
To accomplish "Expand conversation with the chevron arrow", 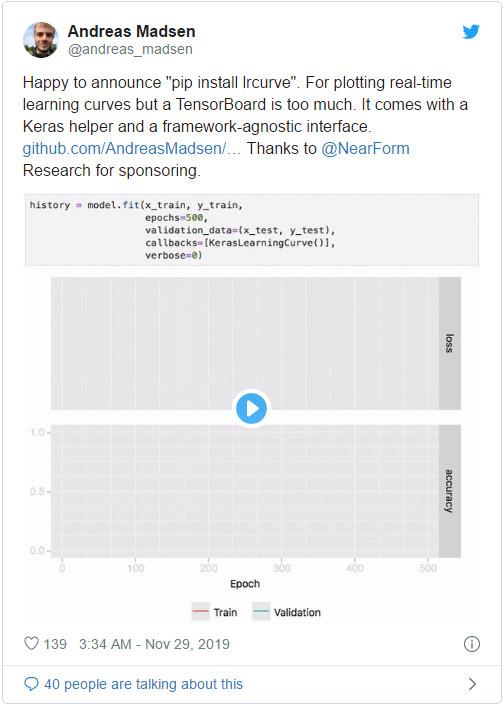I will pyautogui.click(x=472, y=684).
